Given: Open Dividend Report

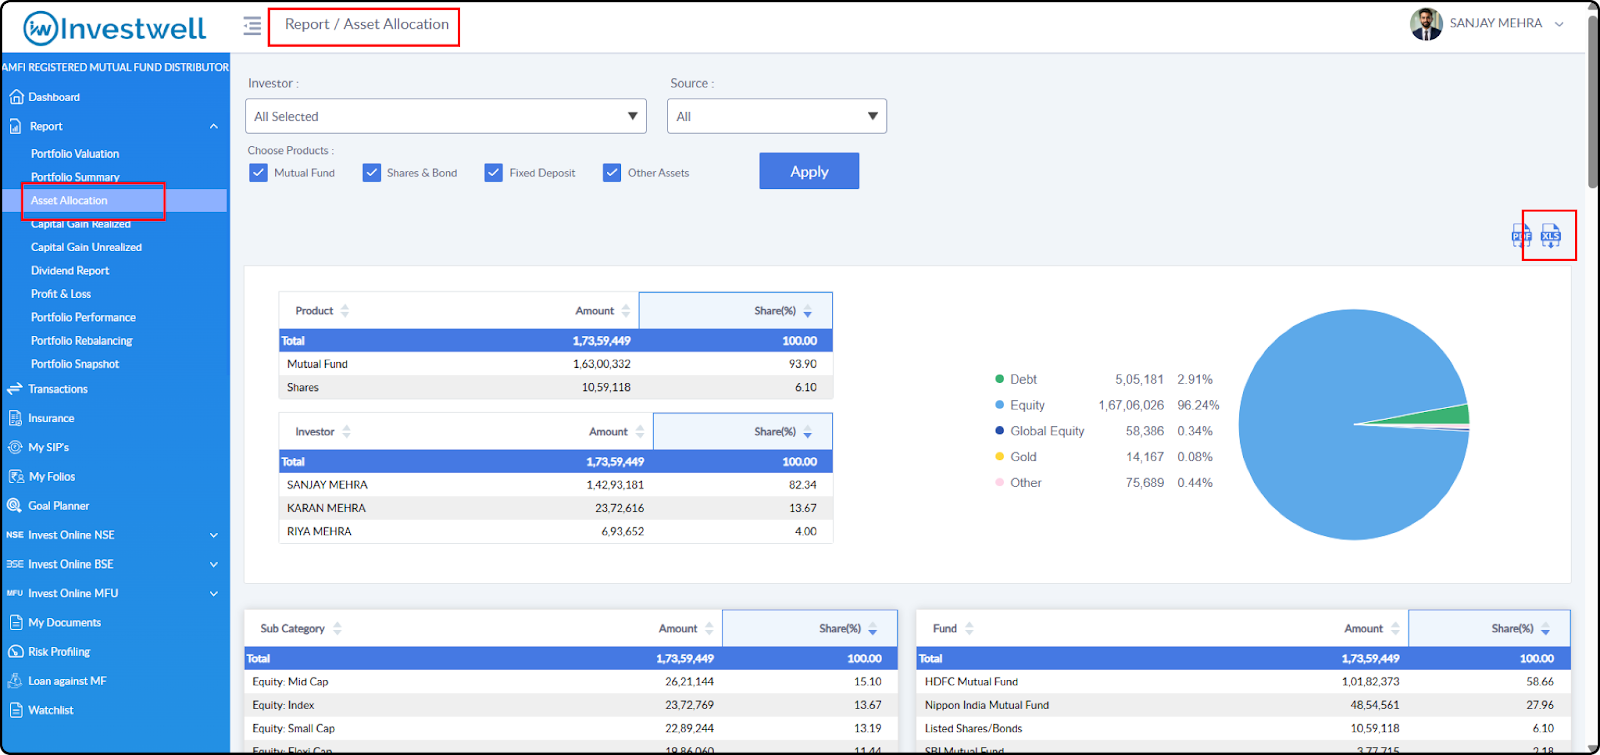Looking at the screenshot, I should pyautogui.click(x=70, y=271).
